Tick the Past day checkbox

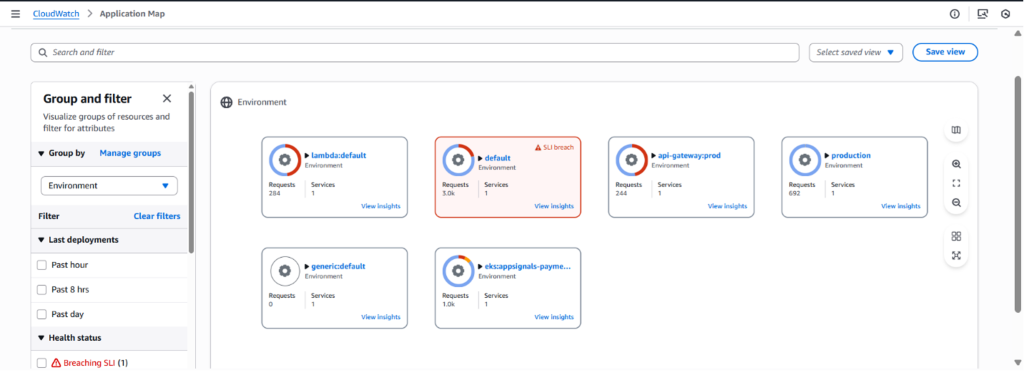(x=42, y=314)
